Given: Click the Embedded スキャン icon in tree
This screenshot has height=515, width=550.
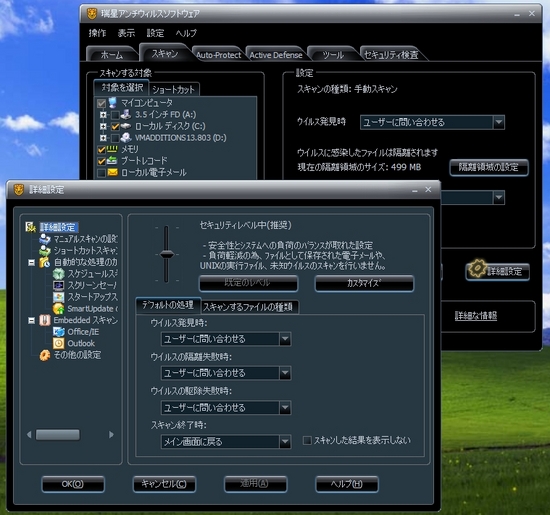Looking at the screenshot, I should 45,320.
